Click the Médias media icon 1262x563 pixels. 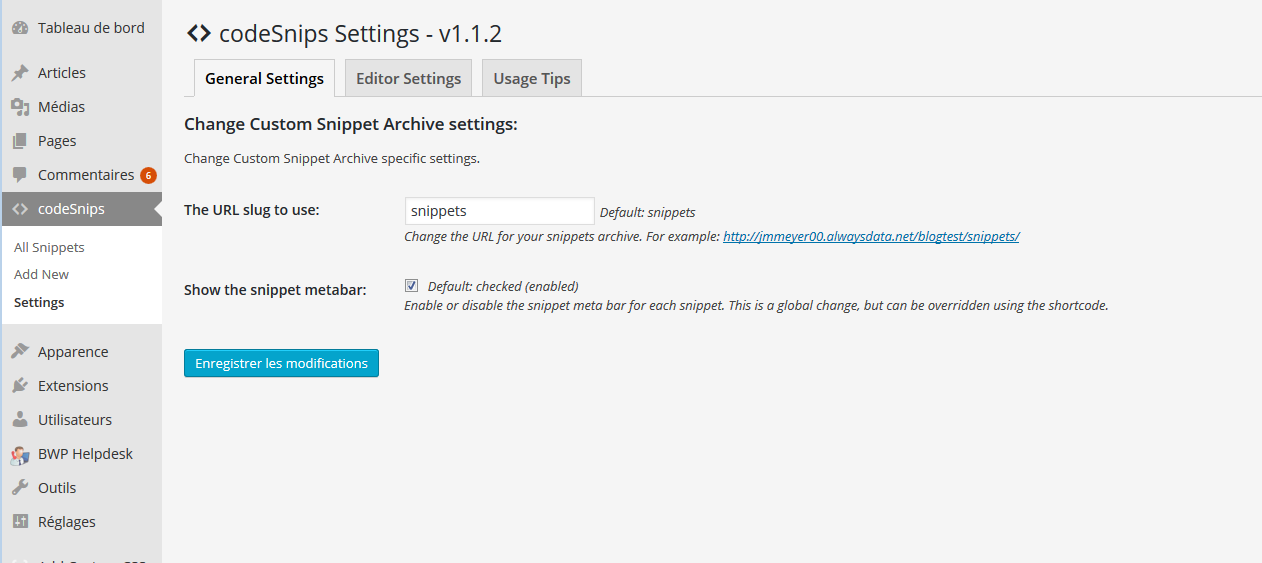(20, 107)
